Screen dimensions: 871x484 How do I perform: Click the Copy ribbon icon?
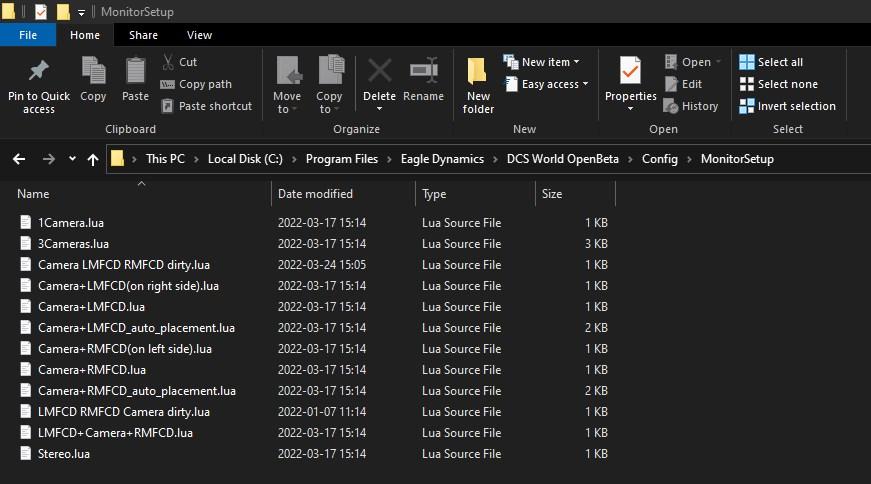point(93,71)
